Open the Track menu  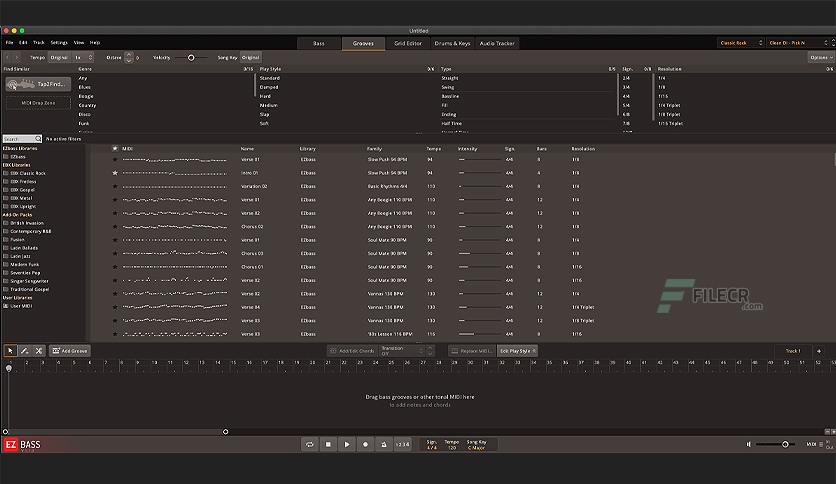coord(38,43)
